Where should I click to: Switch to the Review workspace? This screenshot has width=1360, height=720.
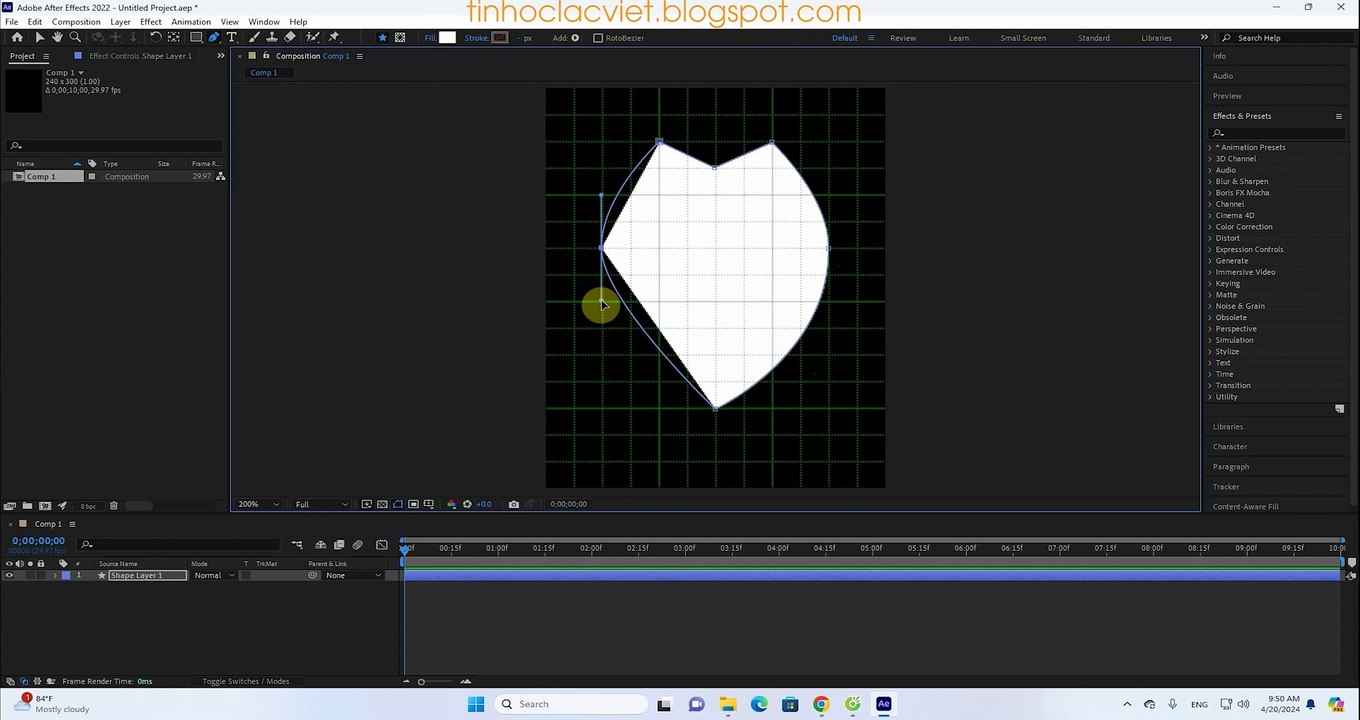click(x=903, y=38)
